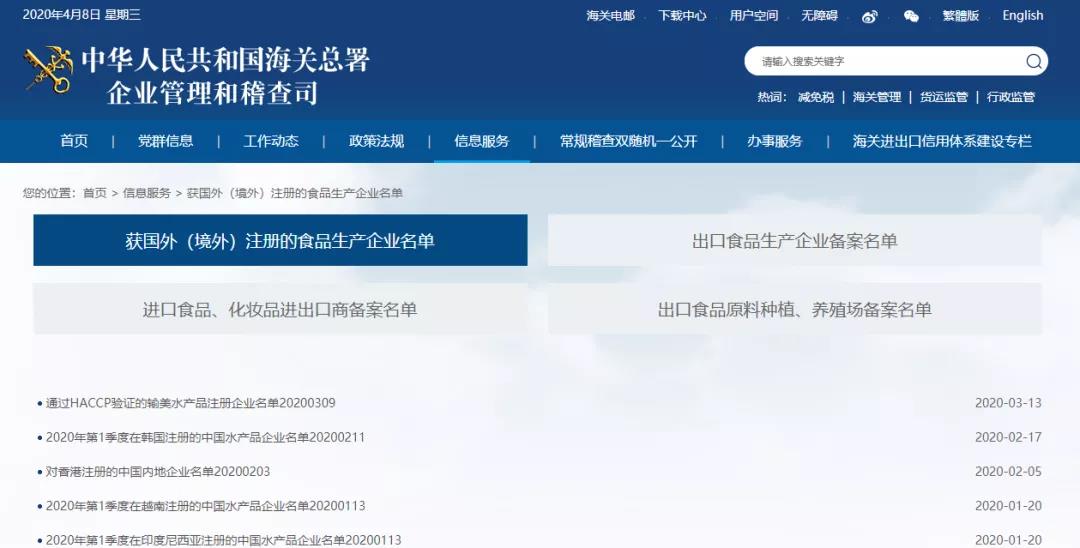
Task: Select hot word 海关管理
Action: (877, 97)
